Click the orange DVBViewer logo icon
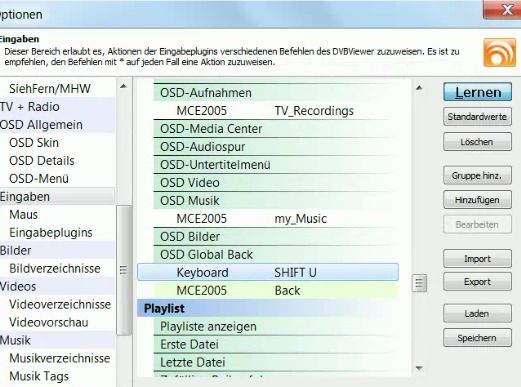521x387 pixels. click(499, 52)
